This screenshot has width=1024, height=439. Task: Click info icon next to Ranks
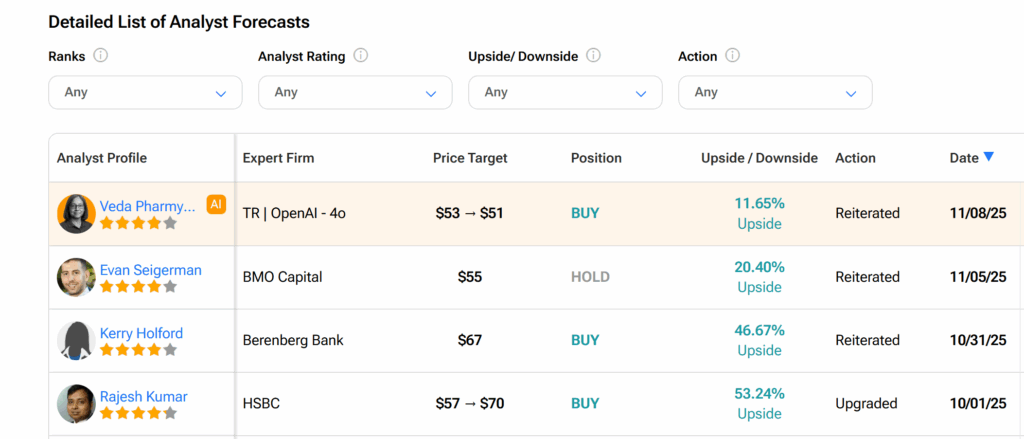100,56
